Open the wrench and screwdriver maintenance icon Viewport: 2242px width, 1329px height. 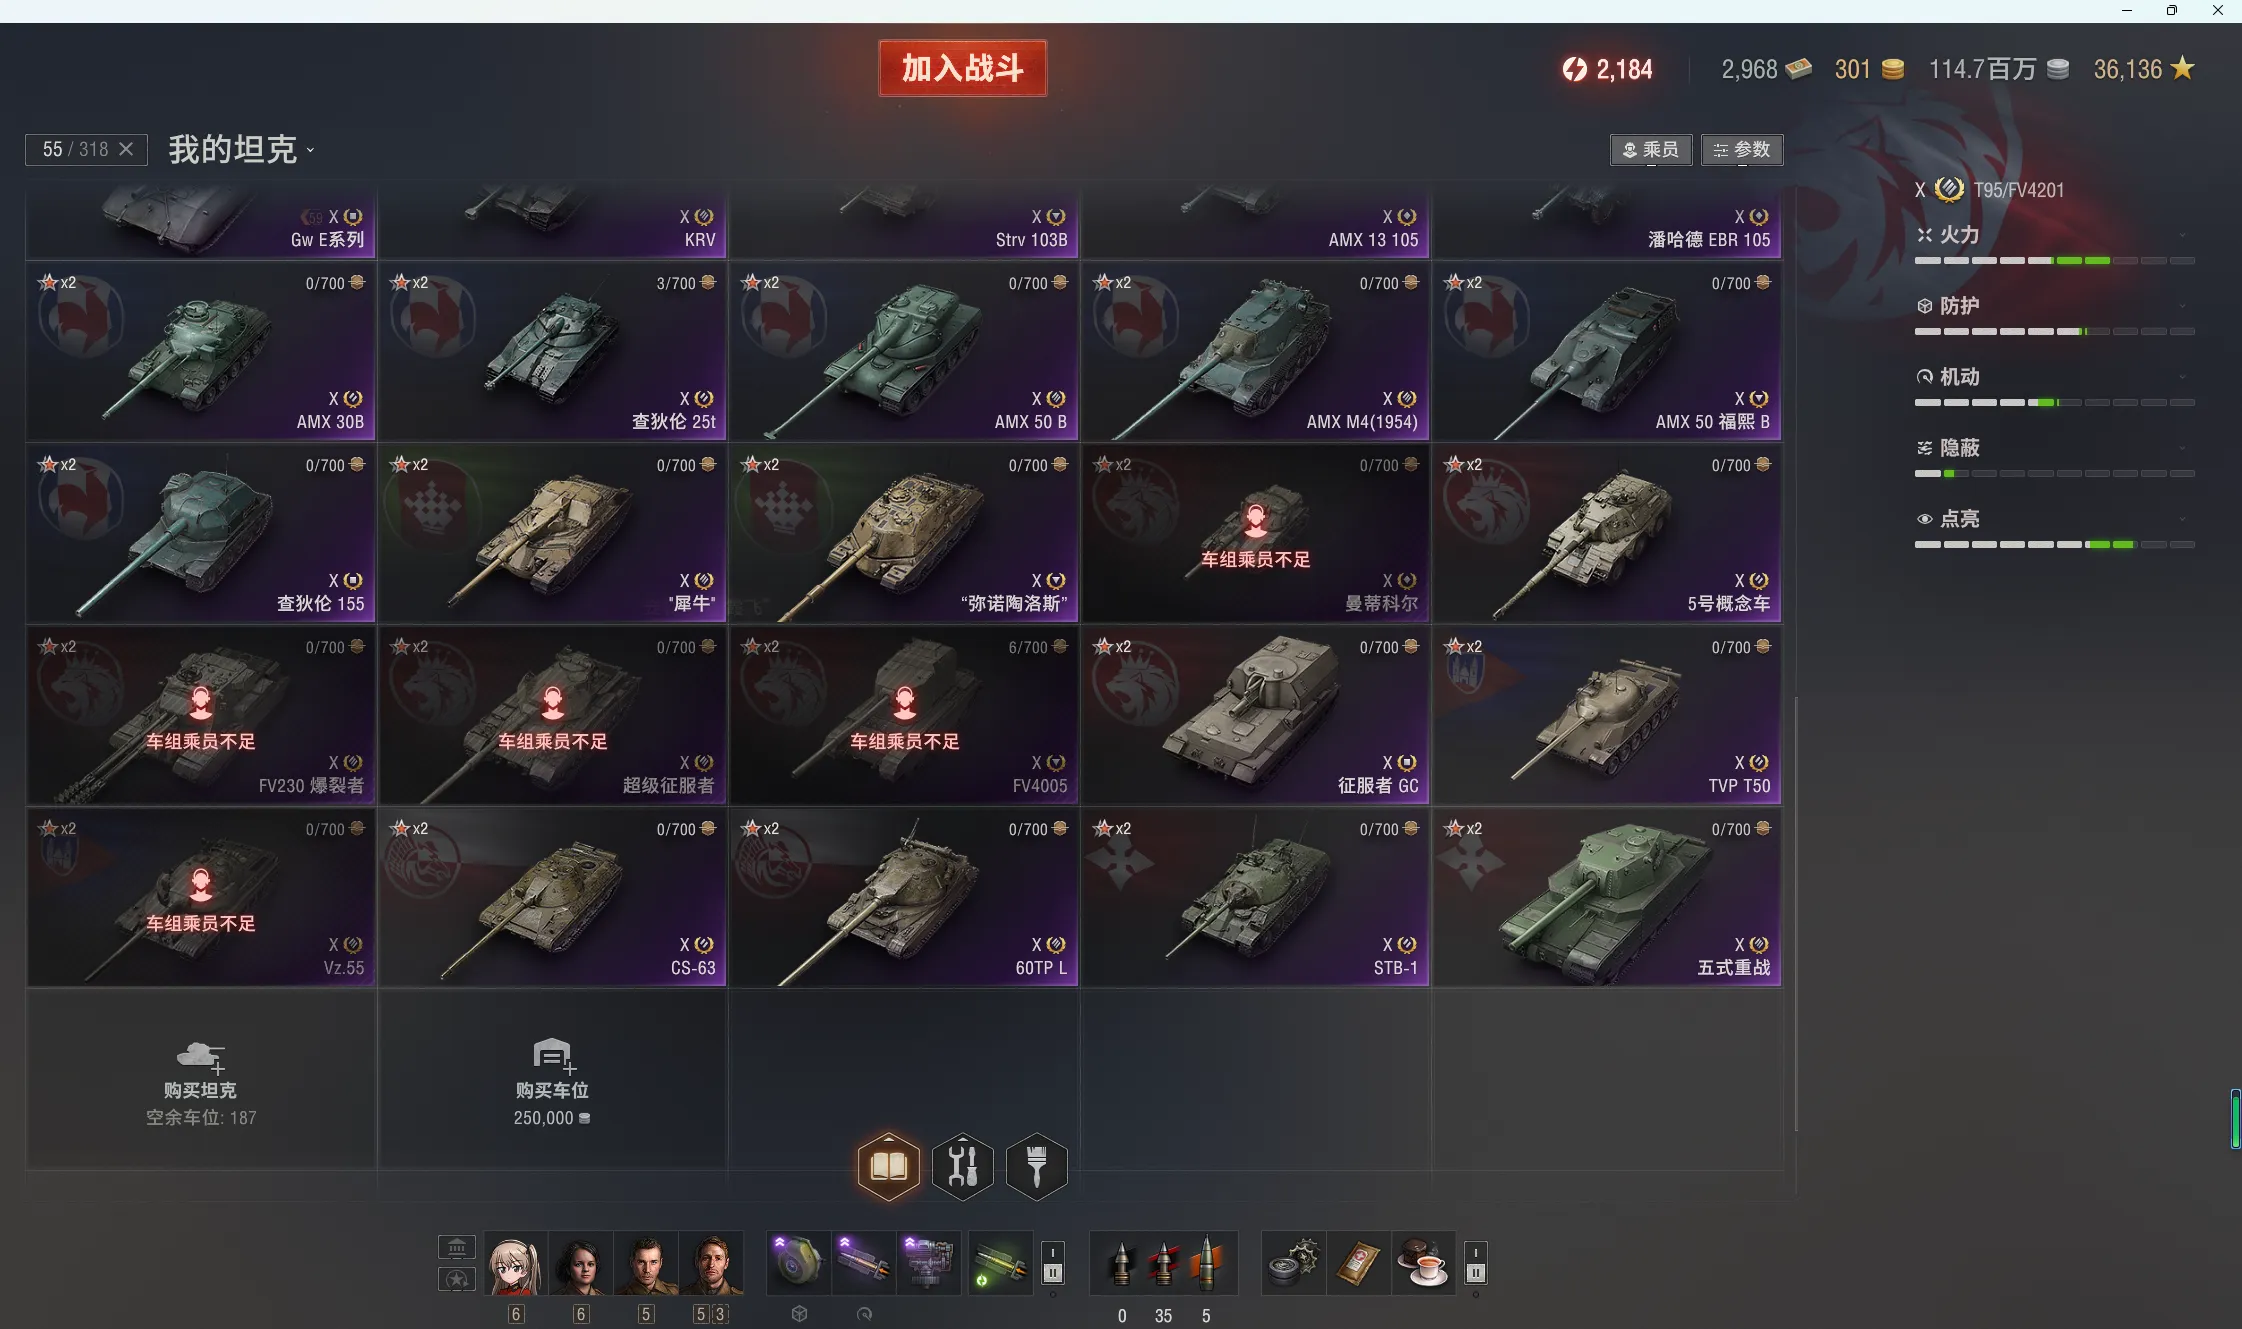click(x=962, y=1166)
